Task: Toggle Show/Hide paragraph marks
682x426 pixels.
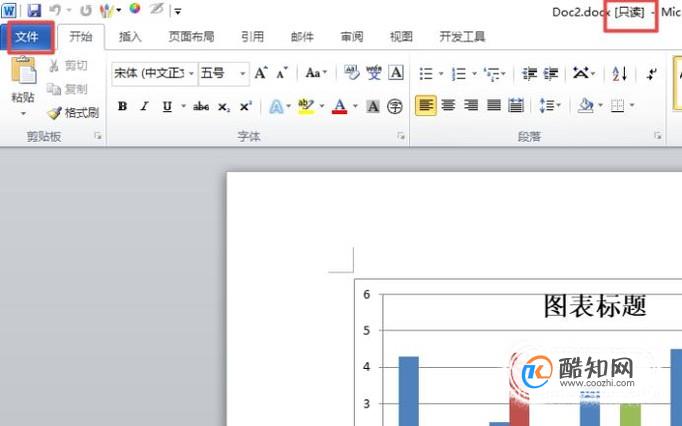Action: [x=652, y=74]
